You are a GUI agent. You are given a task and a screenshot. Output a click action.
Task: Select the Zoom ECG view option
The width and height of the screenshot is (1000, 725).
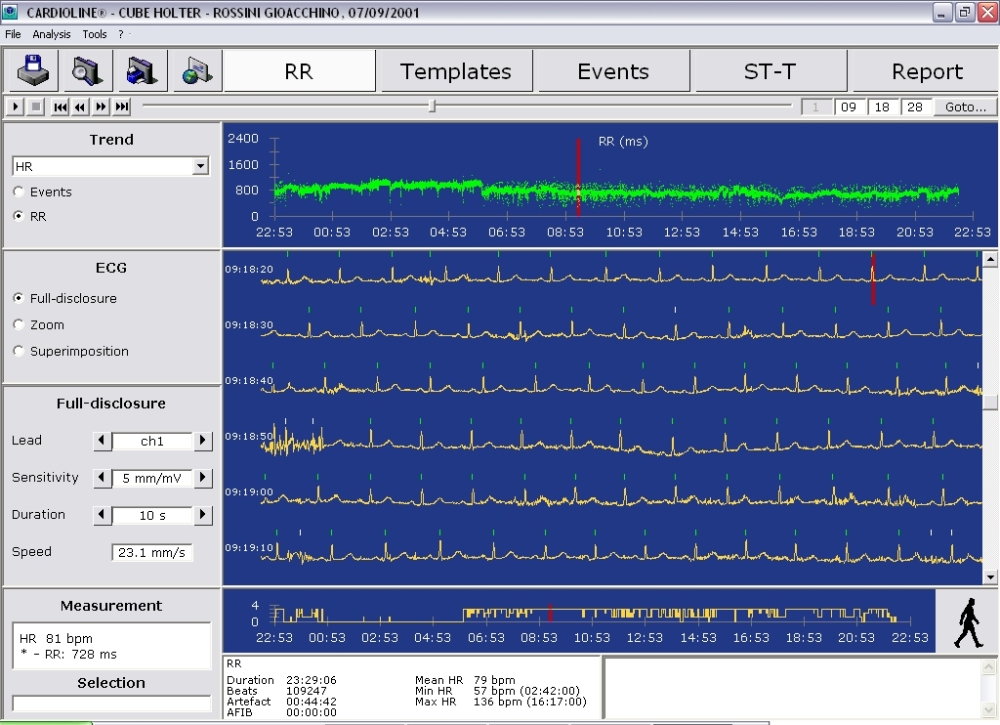19,325
